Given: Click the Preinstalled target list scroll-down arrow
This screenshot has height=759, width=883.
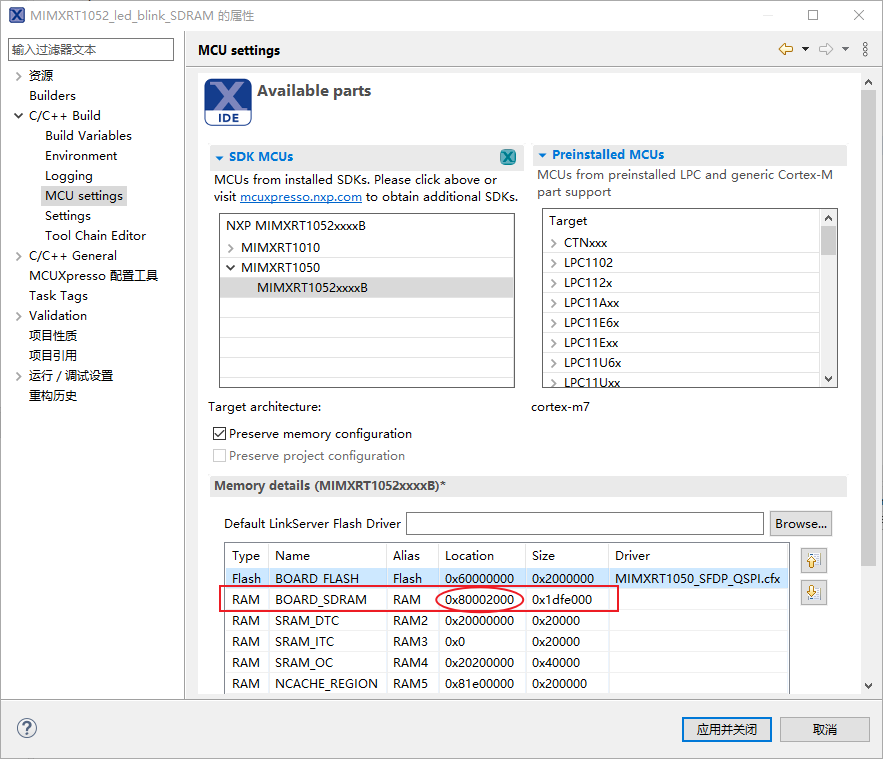Looking at the screenshot, I should point(828,379).
